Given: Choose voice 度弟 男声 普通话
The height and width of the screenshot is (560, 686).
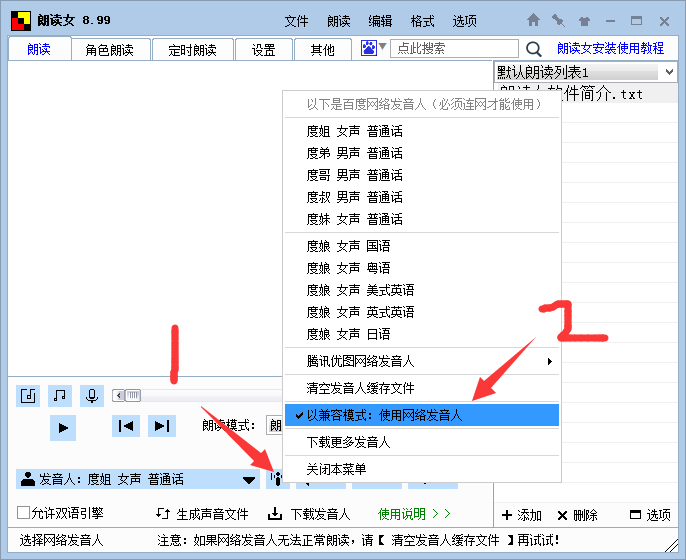Looking at the screenshot, I should (422, 153).
